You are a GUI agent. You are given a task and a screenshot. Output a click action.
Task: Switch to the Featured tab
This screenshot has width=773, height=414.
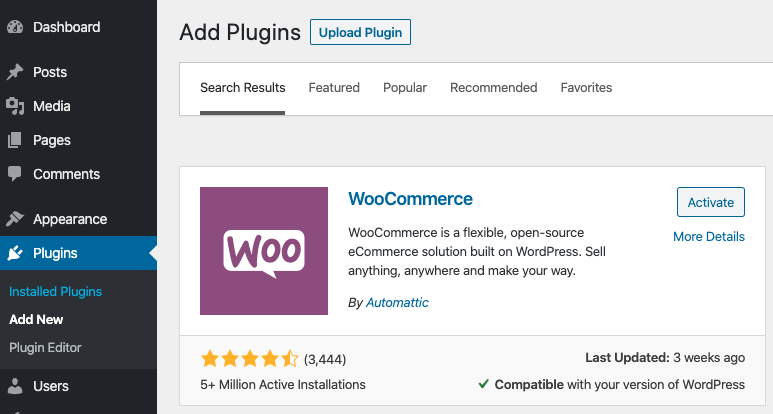point(334,88)
